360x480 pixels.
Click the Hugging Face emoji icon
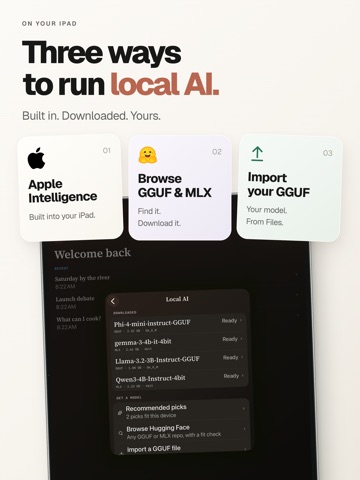(x=148, y=155)
